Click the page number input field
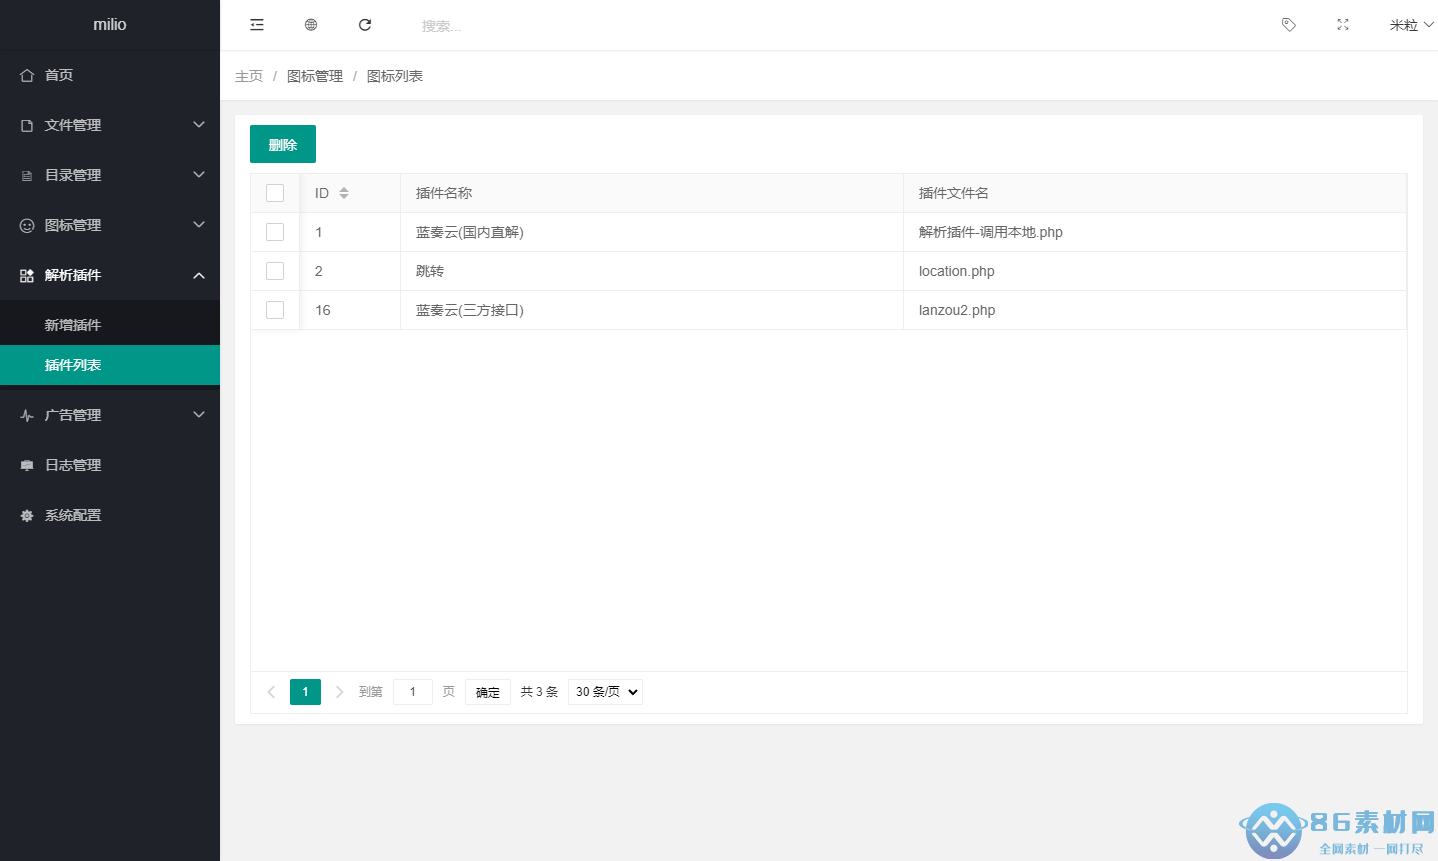Image resolution: width=1438 pixels, height=861 pixels. 413,692
